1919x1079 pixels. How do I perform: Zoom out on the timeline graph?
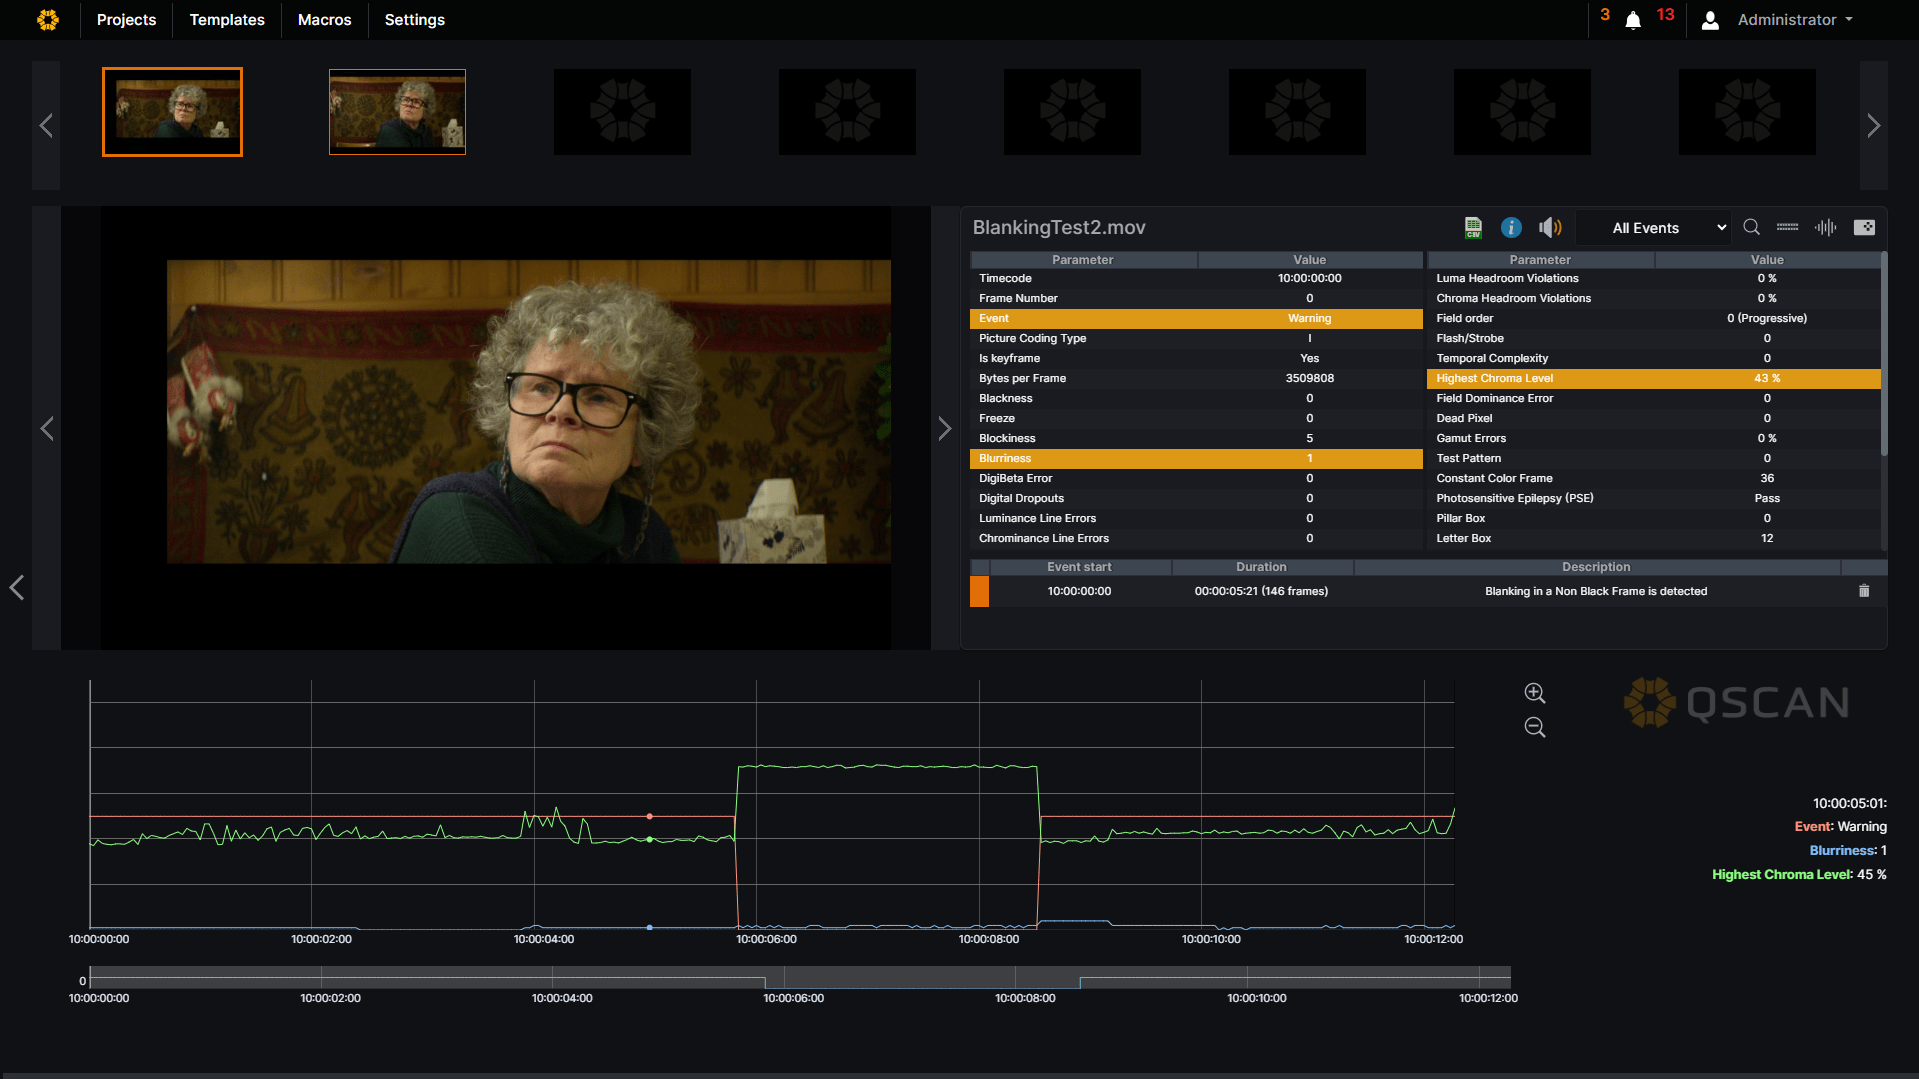[1534, 728]
